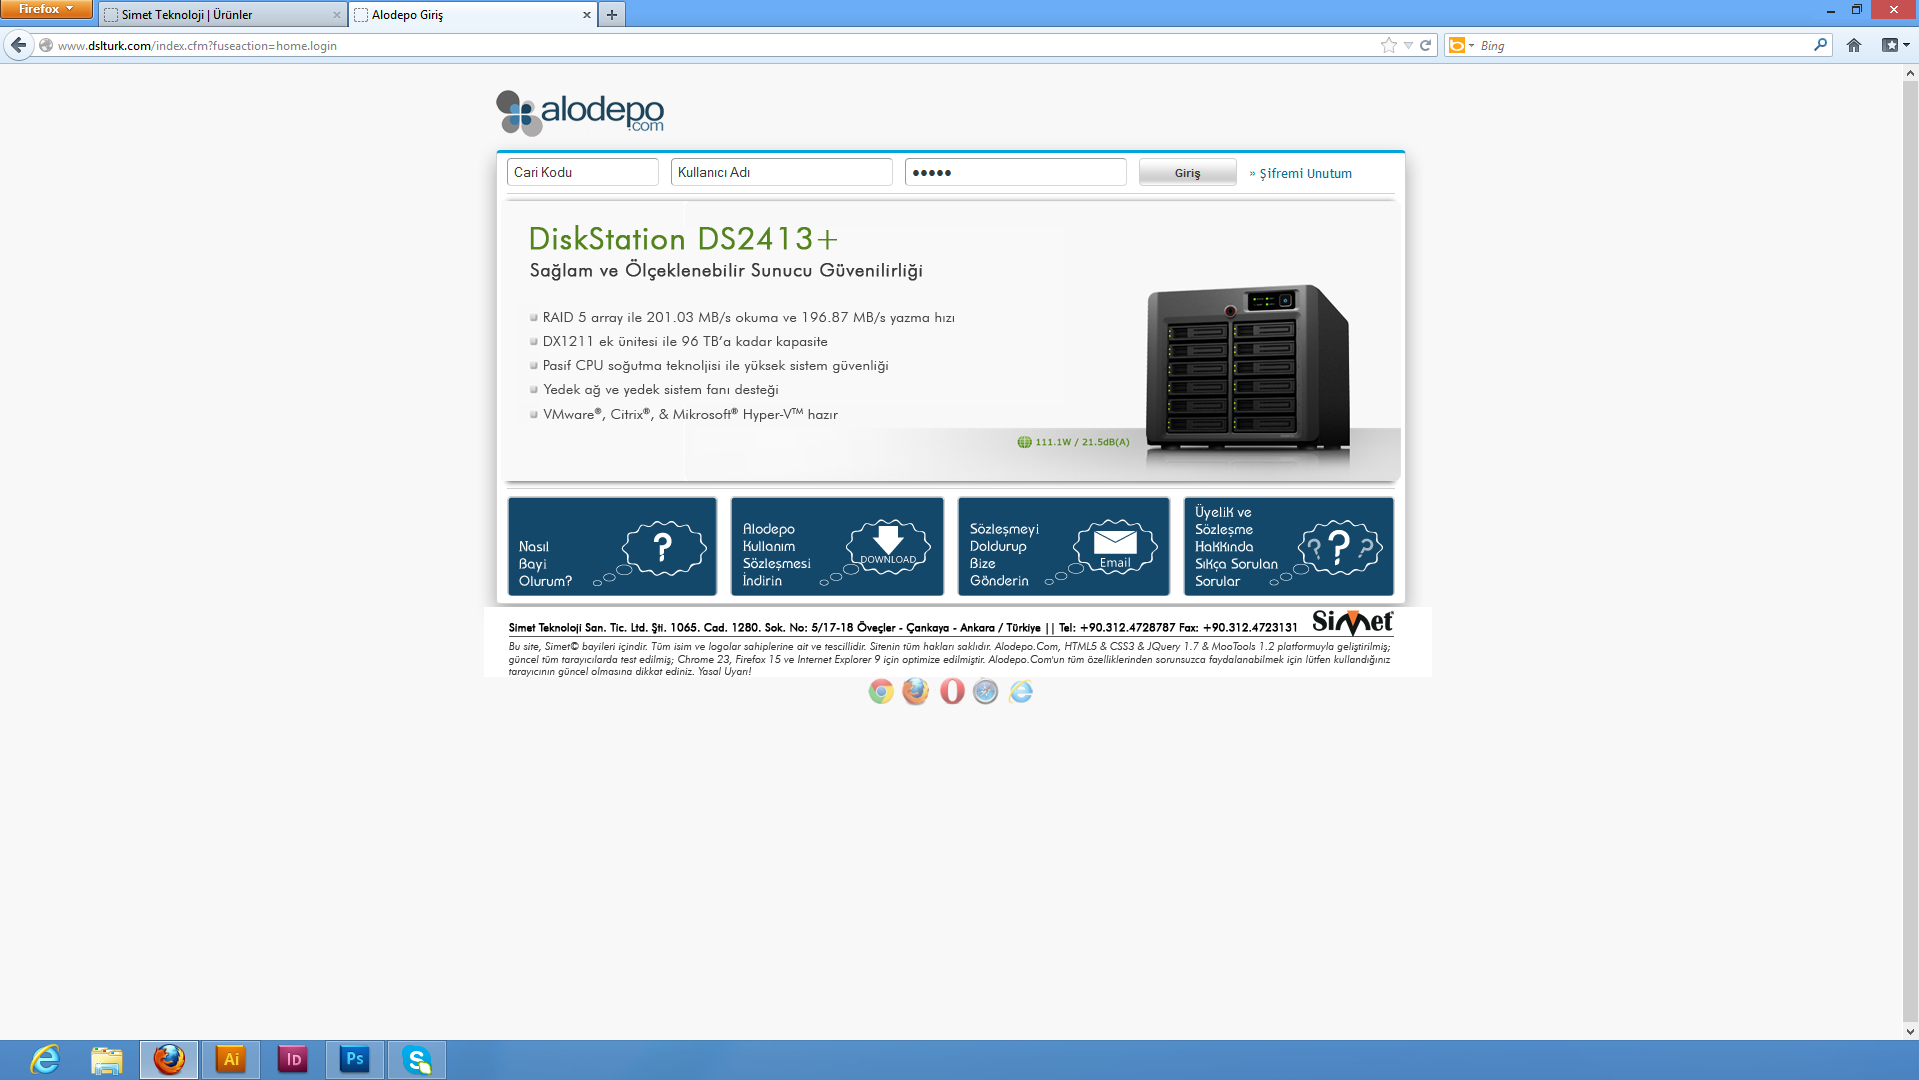Click the Chrome browser icon in footer
1919x1080 pixels.
(x=880, y=691)
